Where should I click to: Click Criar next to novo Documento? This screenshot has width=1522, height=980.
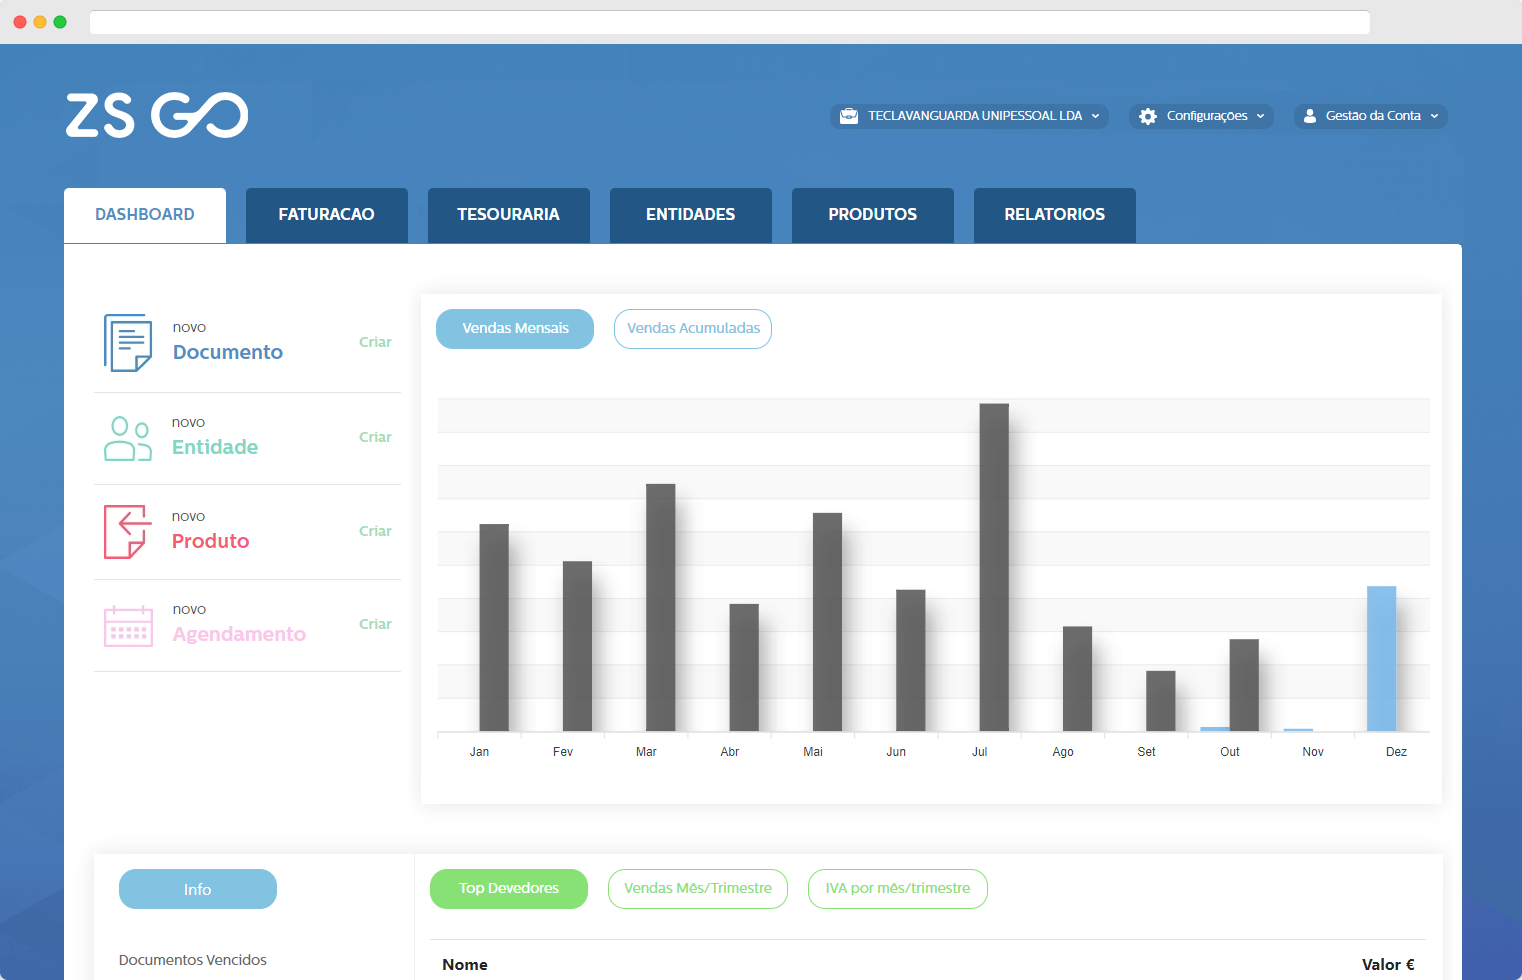click(375, 342)
